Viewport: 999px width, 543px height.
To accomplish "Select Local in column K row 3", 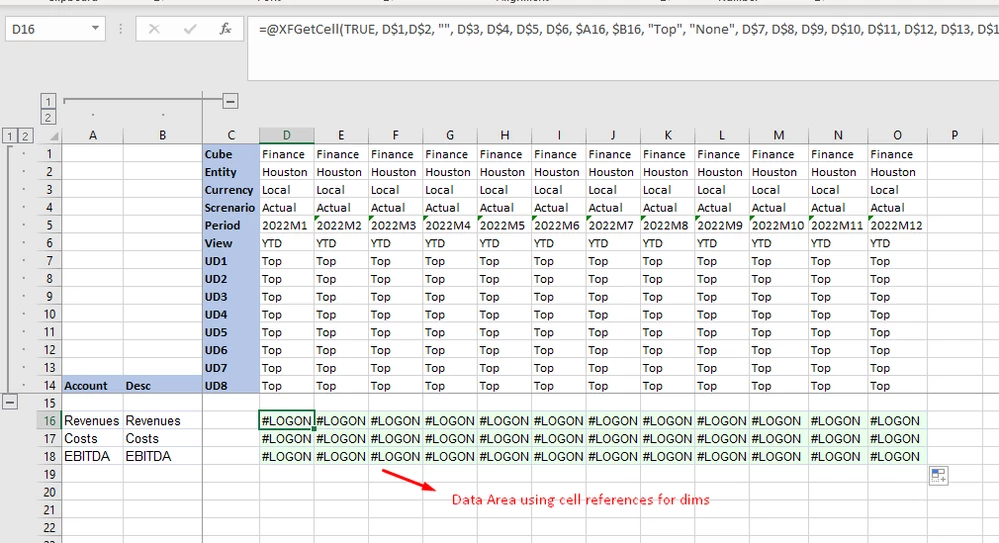I will click(668, 190).
